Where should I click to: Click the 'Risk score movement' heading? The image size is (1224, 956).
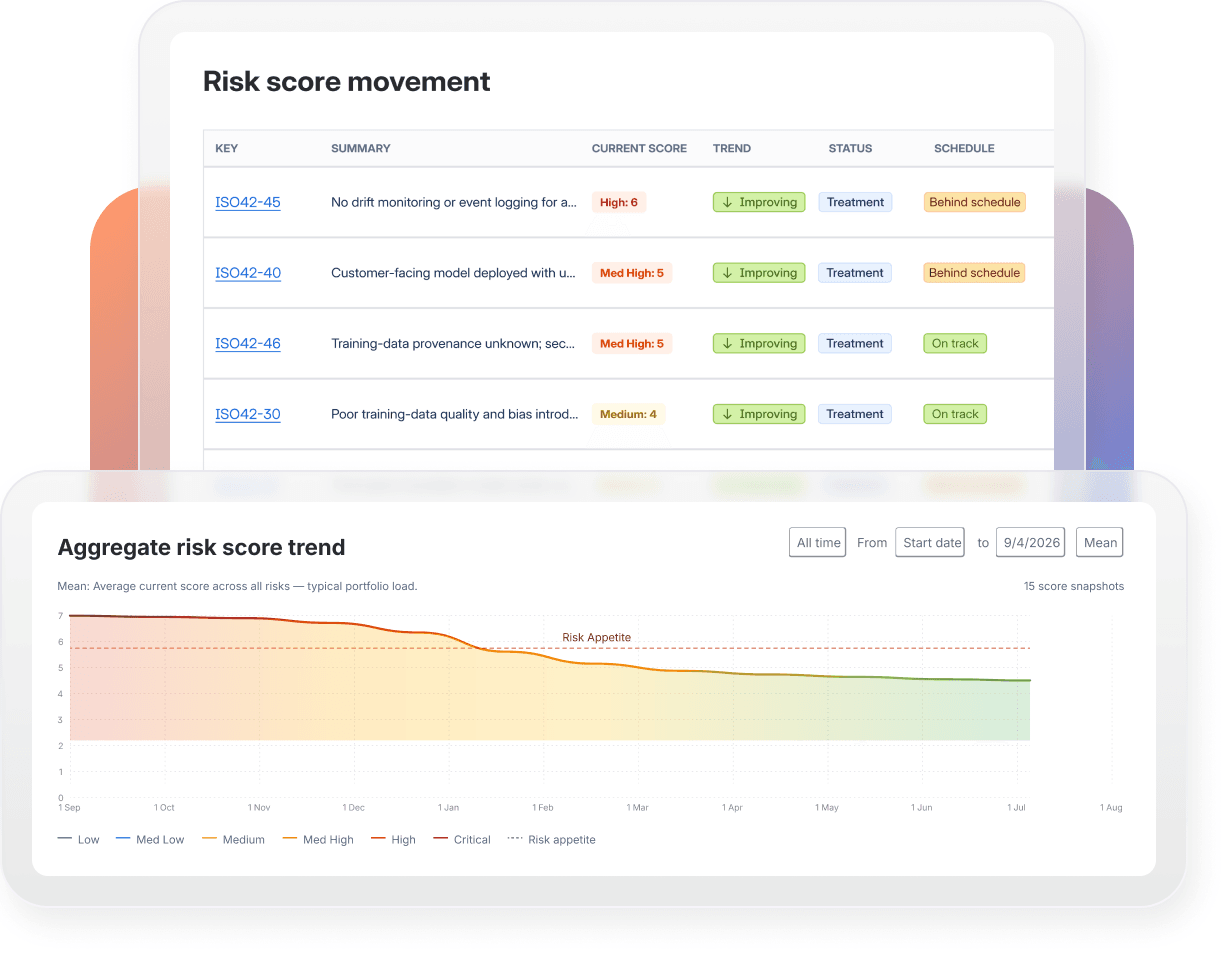point(347,81)
